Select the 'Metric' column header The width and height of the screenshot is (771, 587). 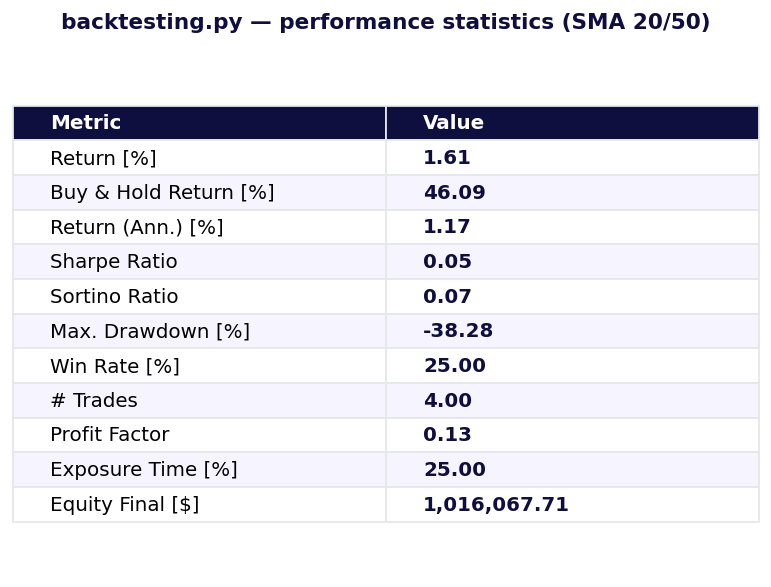[x=200, y=122]
